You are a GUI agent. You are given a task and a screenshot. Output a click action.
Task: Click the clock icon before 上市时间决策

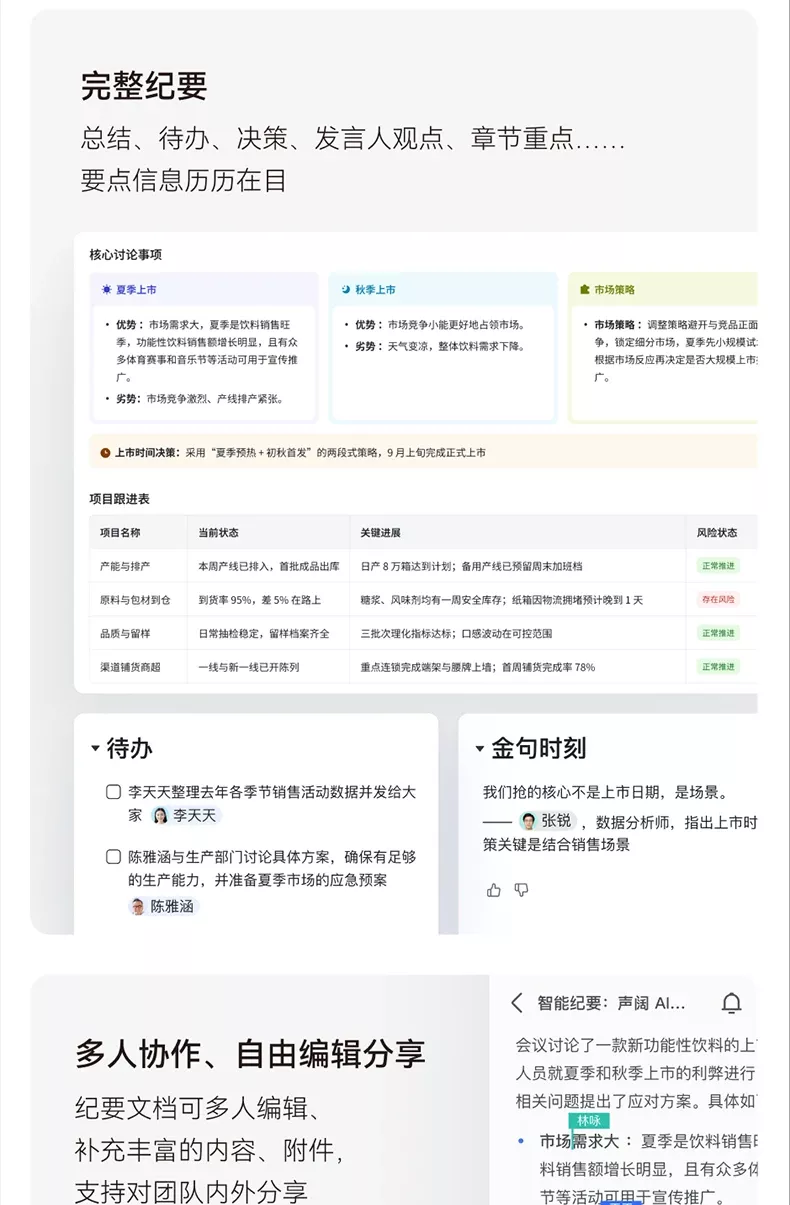(105, 452)
